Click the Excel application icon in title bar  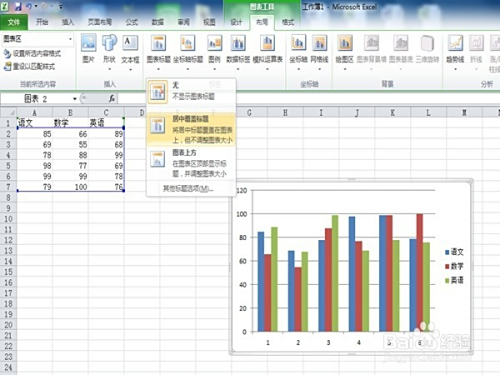coord(5,6)
